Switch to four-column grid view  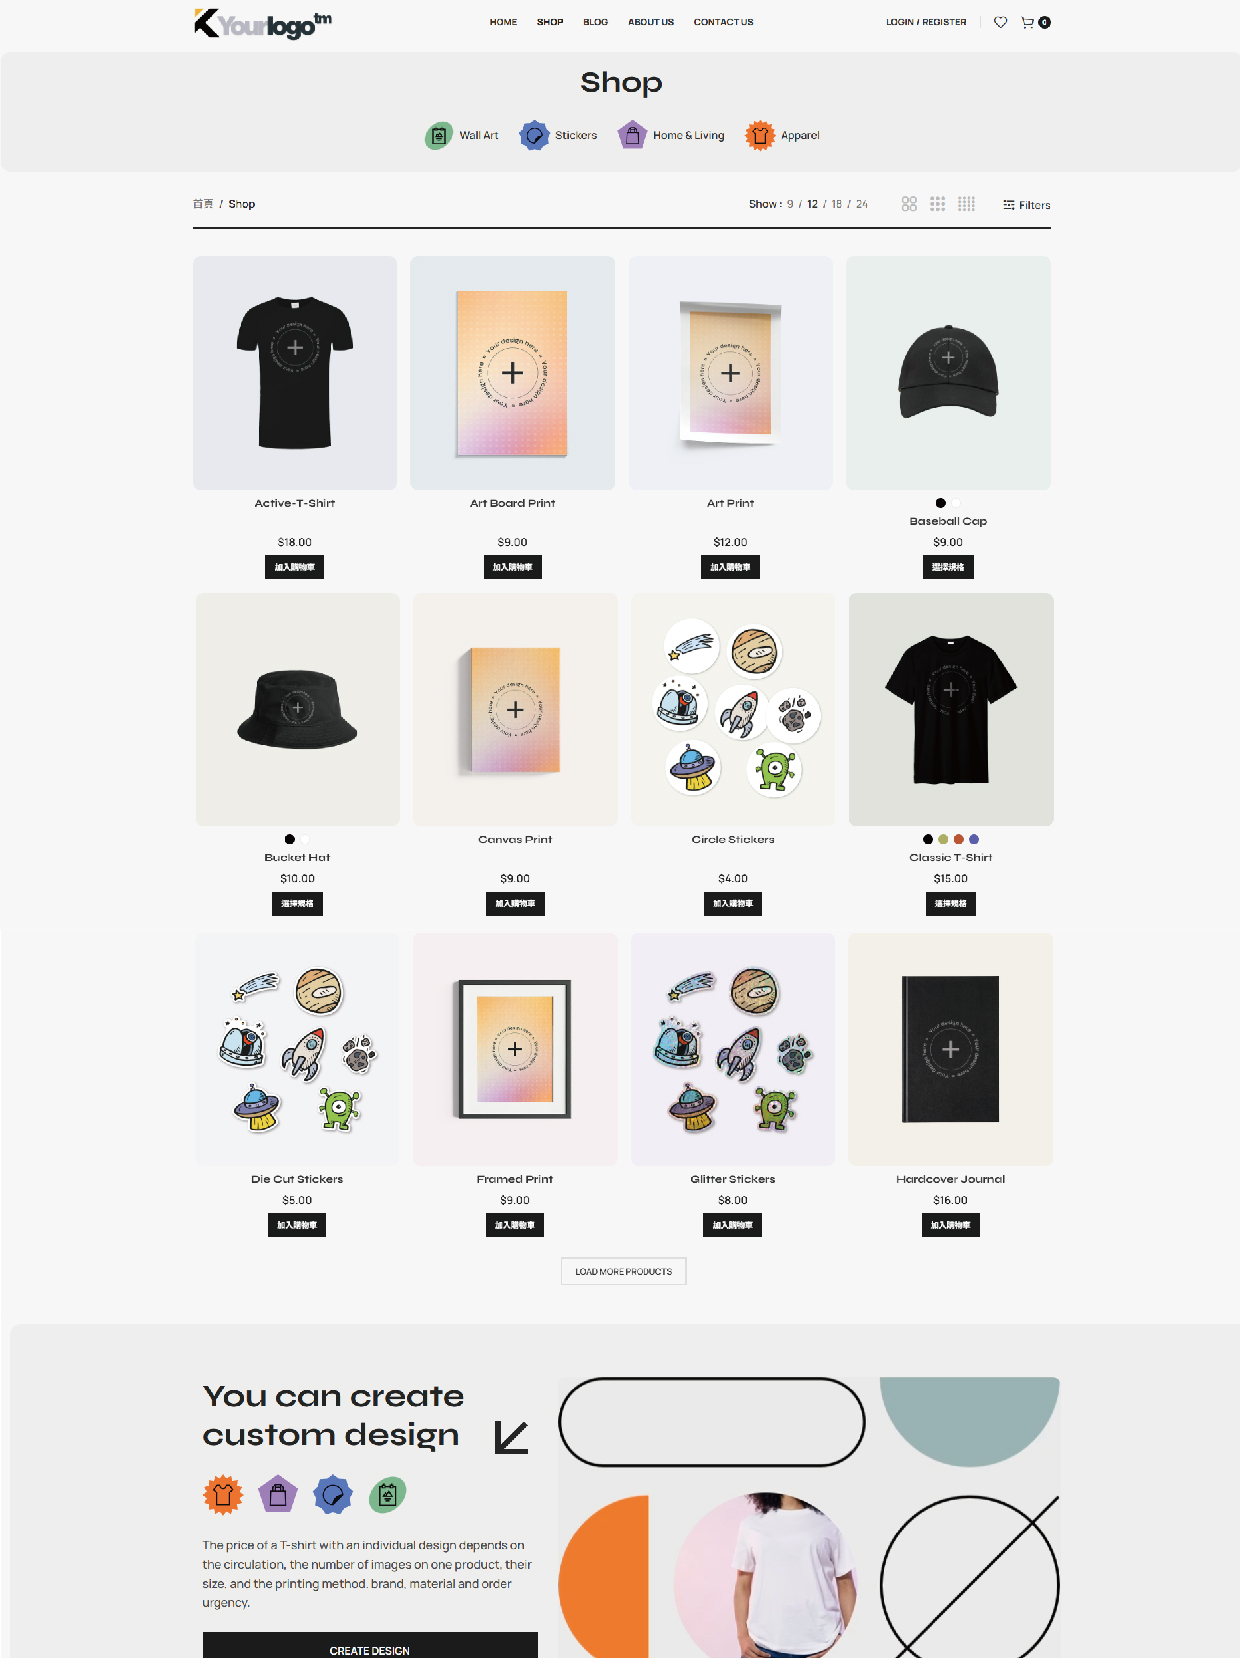pos(966,204)
